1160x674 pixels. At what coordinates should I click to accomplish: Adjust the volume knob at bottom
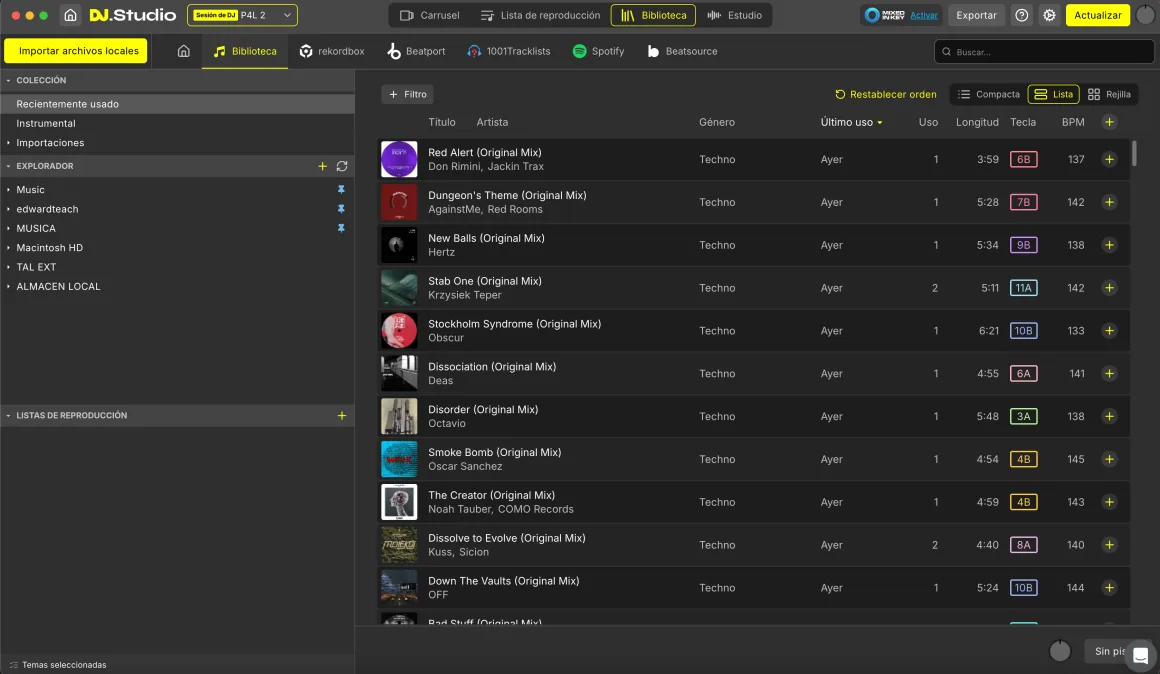(1059, 651)
